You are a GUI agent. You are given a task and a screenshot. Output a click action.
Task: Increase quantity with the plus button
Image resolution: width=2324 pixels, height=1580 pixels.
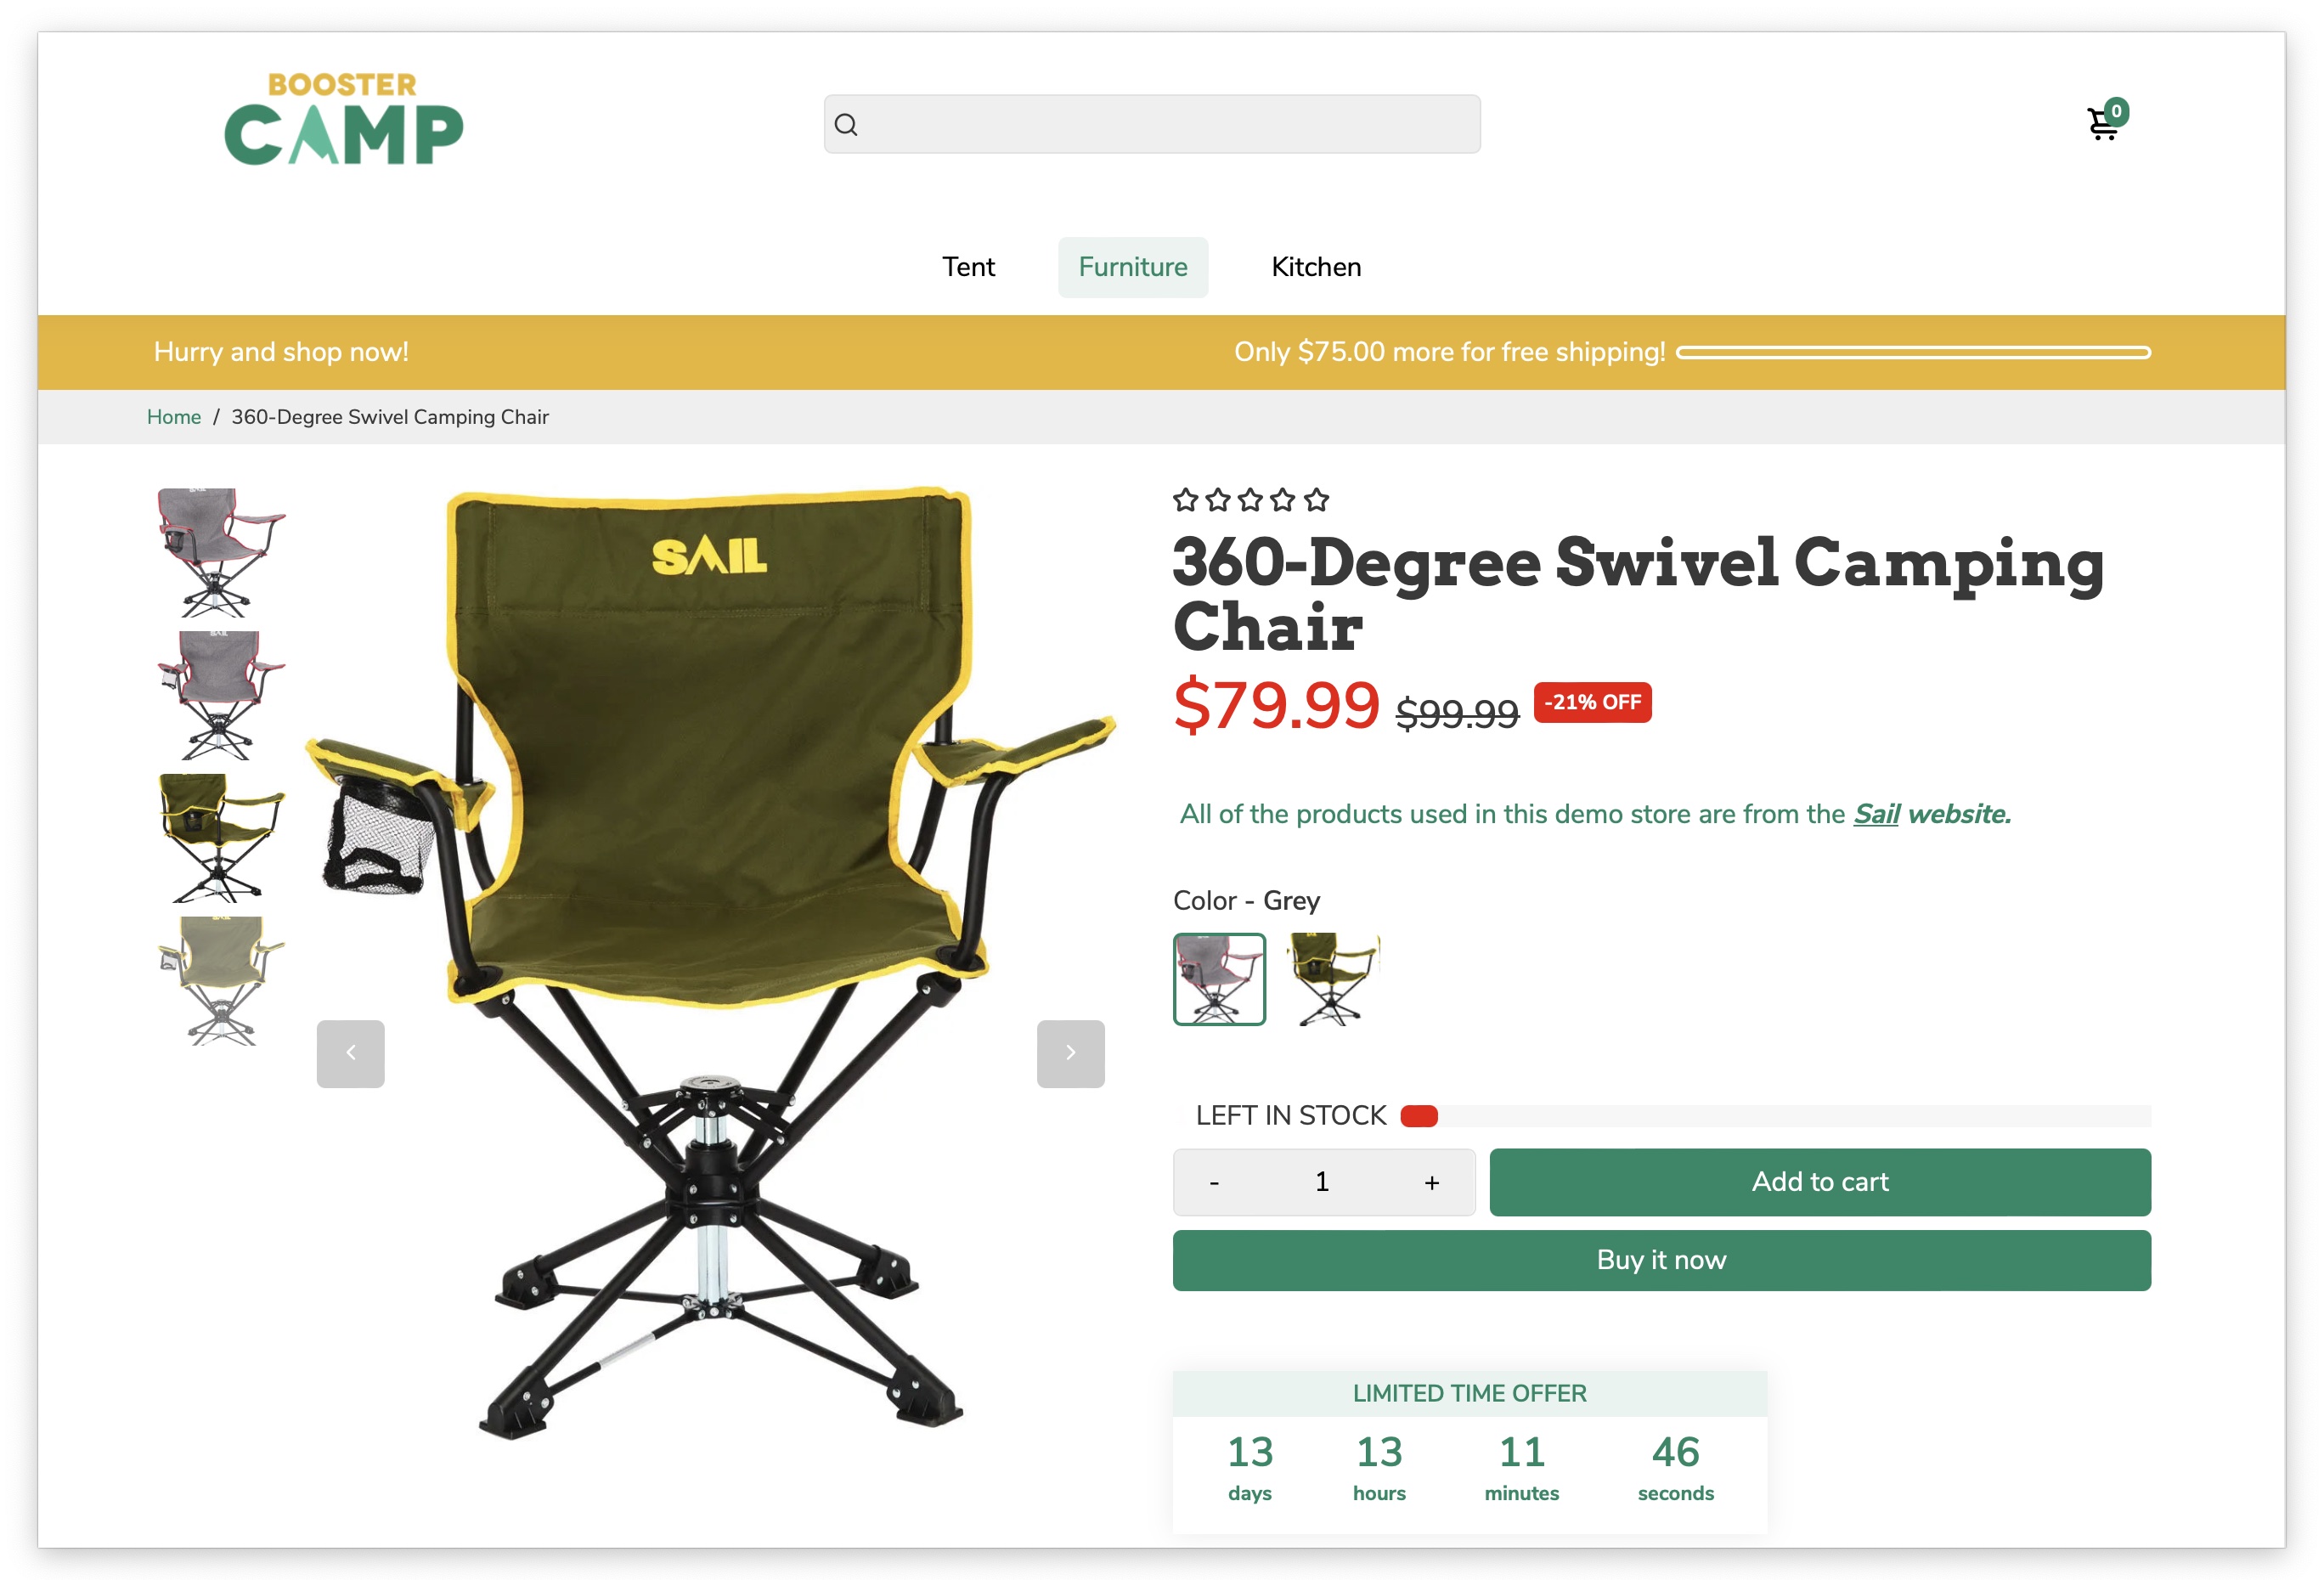(1431, 1182)
